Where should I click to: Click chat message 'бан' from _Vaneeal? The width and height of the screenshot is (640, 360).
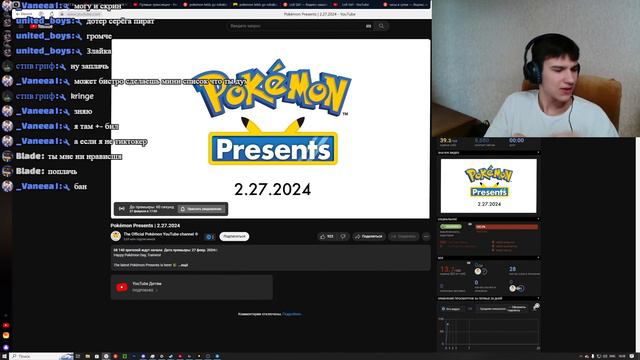80,187
